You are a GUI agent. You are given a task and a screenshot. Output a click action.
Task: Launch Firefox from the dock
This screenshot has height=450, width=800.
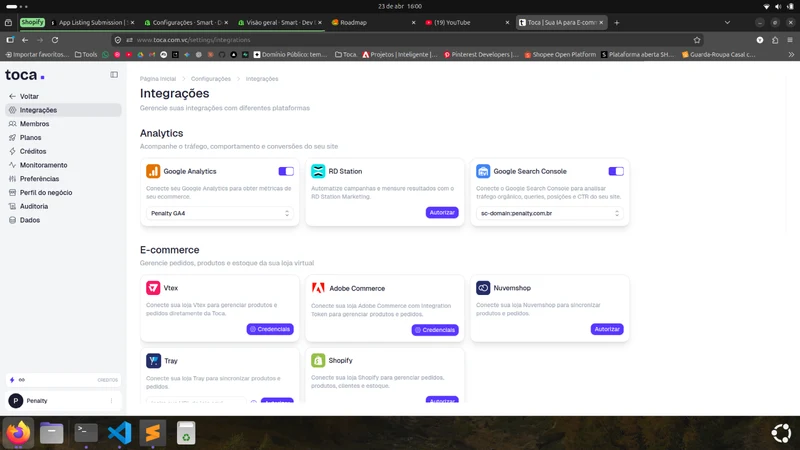[x=18, y=433]
